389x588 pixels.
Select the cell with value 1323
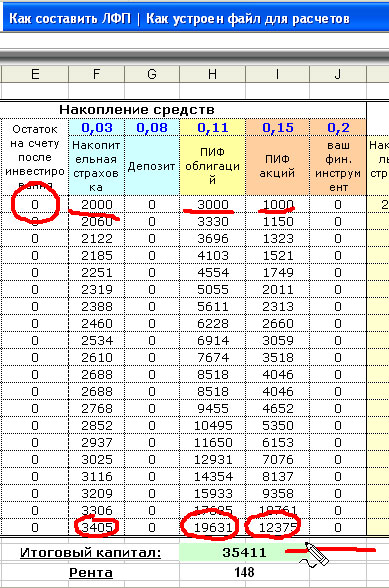pyautogui.click(x=278, y=238)
